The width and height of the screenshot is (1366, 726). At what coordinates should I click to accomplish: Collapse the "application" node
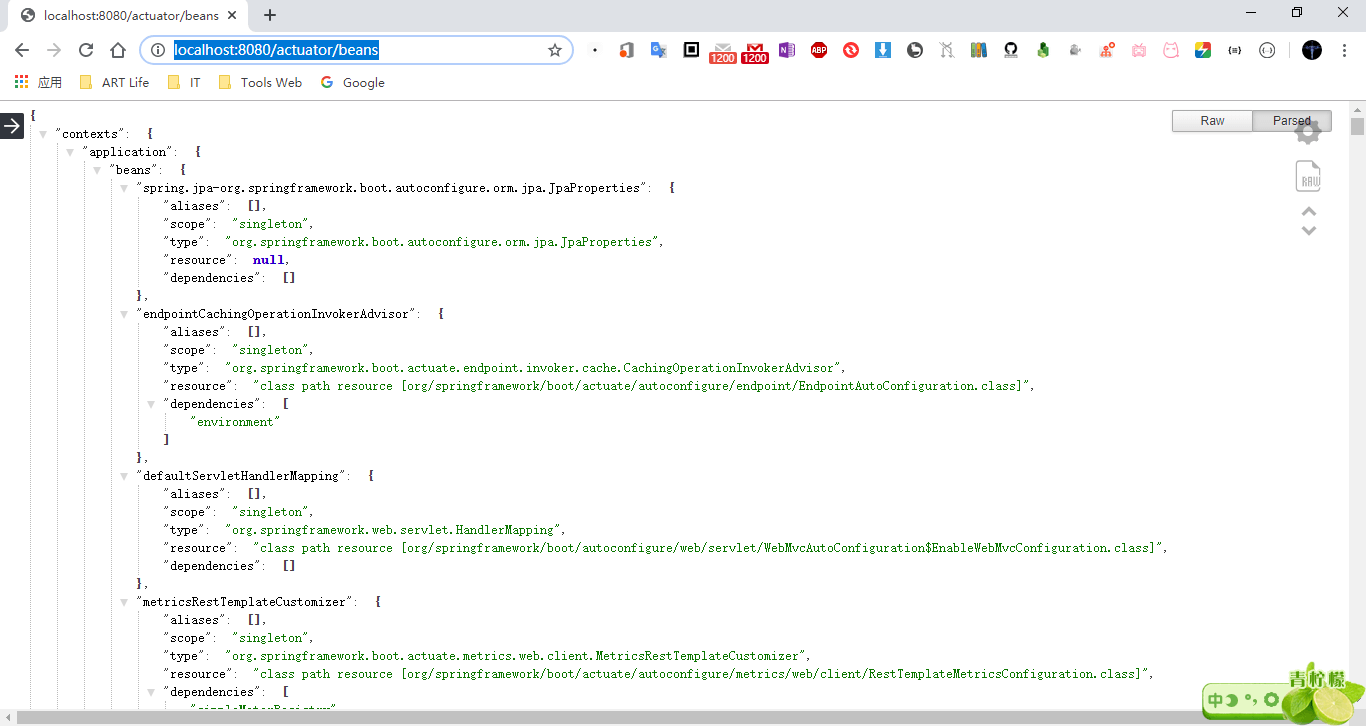[x=71, y=152]
